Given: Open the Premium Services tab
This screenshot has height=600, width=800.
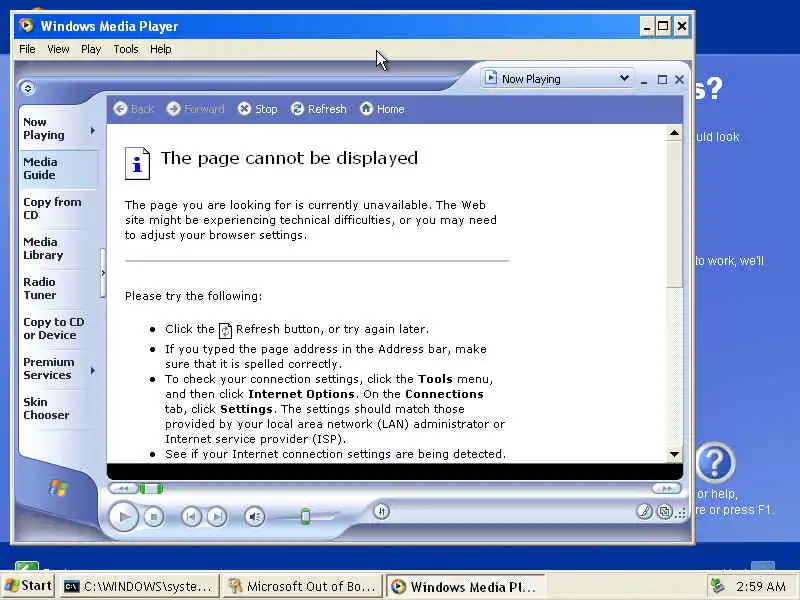Looking at the screenshot, I should 48,368.
